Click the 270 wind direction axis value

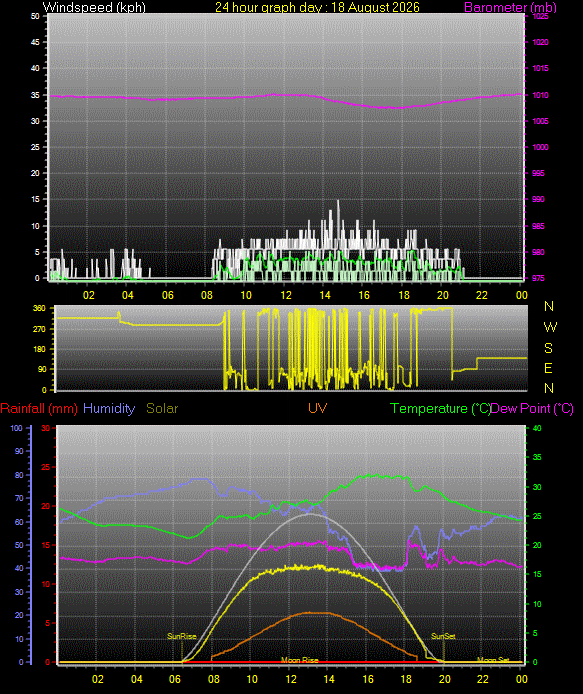tap(39, 329)
